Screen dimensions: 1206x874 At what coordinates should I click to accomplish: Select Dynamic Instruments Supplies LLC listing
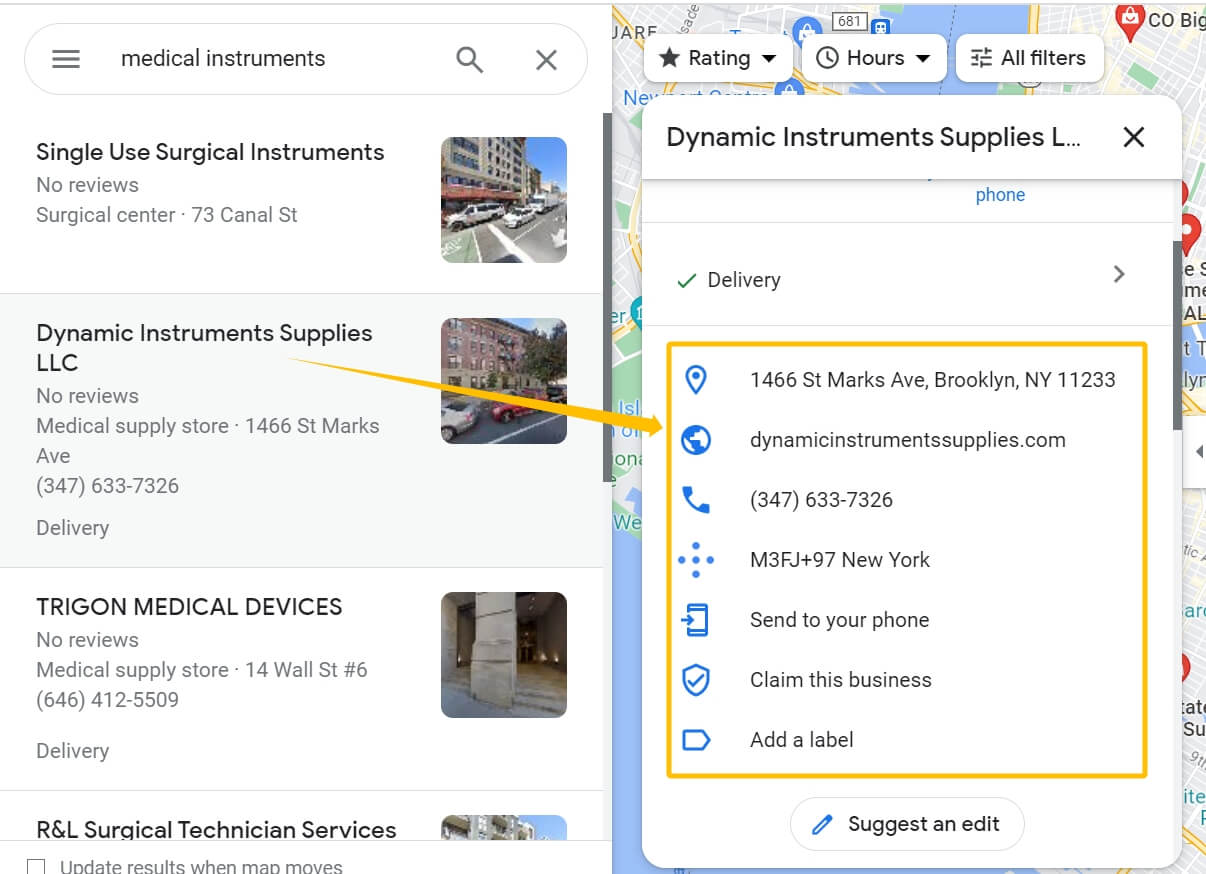(x=204, y=348)
